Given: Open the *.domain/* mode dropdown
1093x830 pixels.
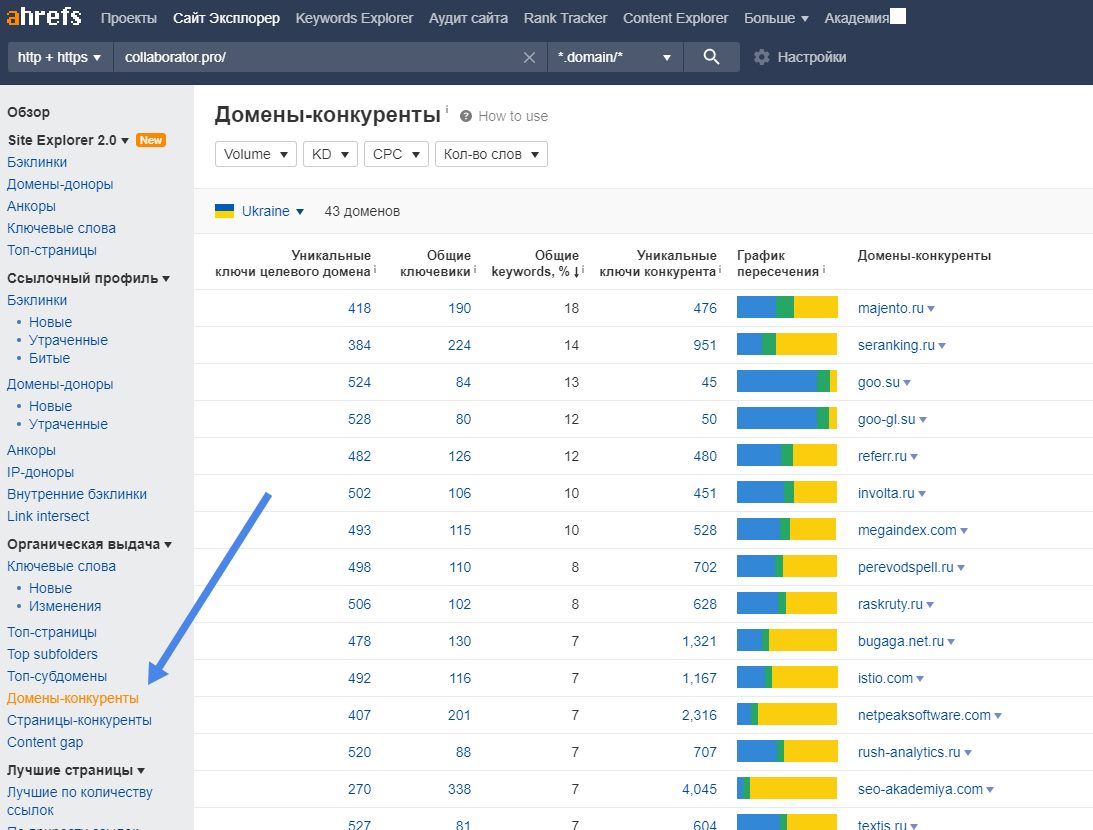Looking at the screenshot, I should coord(614,57).
